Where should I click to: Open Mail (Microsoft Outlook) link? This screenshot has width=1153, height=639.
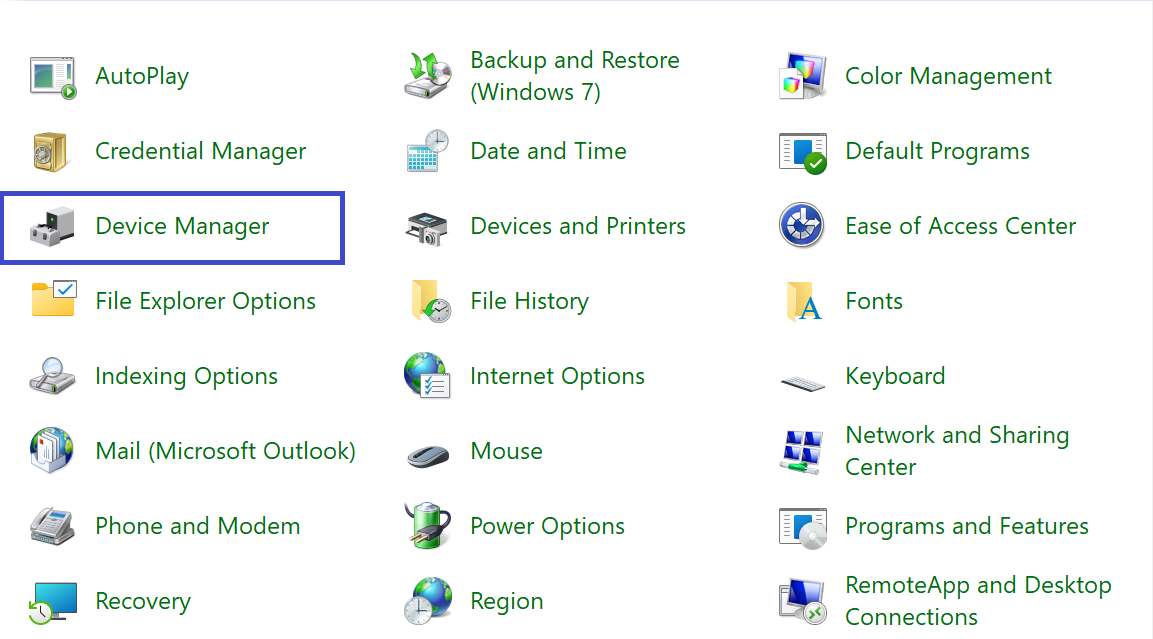click(225, 451)
